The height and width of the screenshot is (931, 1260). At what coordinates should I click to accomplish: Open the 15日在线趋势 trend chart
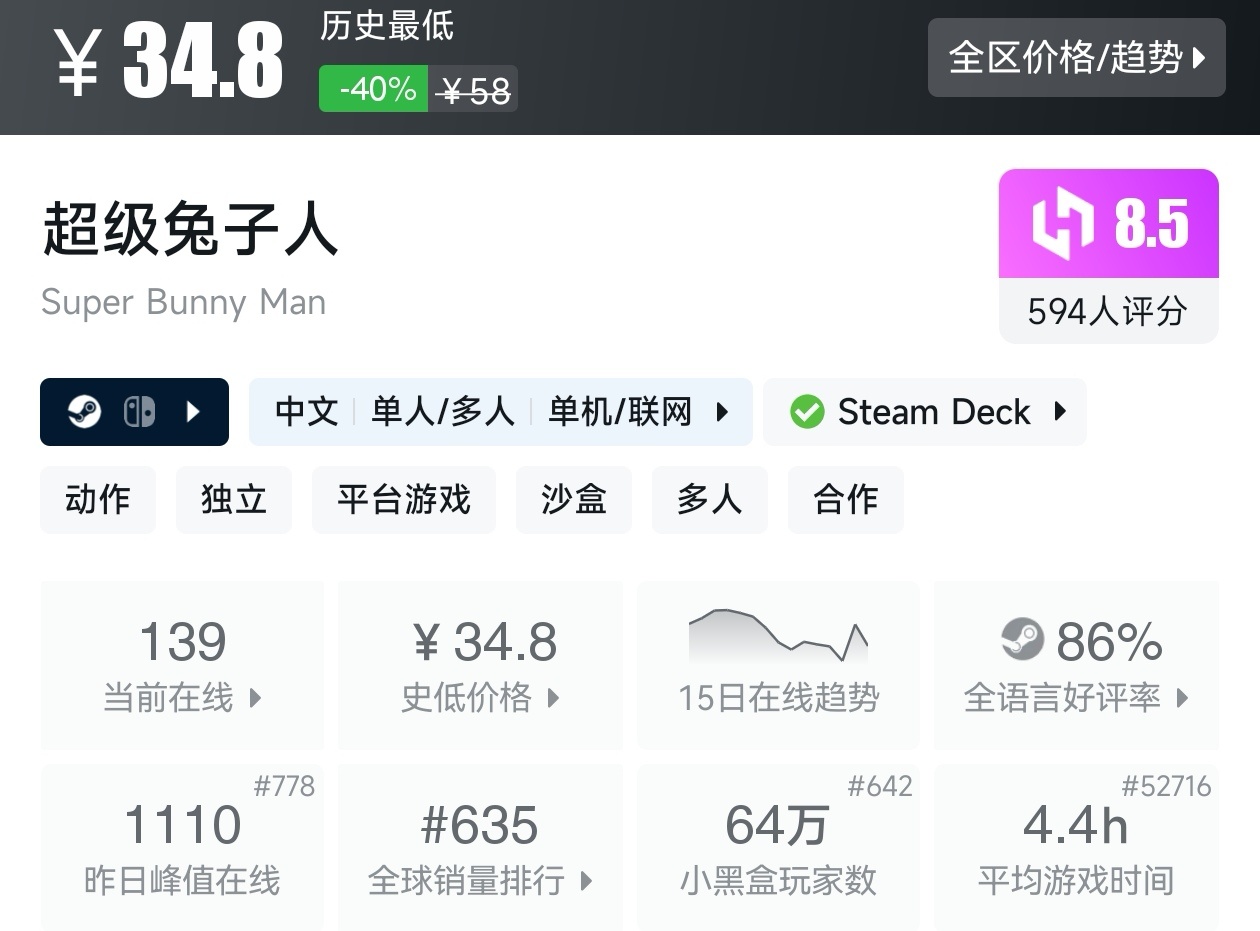tap(778, 665)
